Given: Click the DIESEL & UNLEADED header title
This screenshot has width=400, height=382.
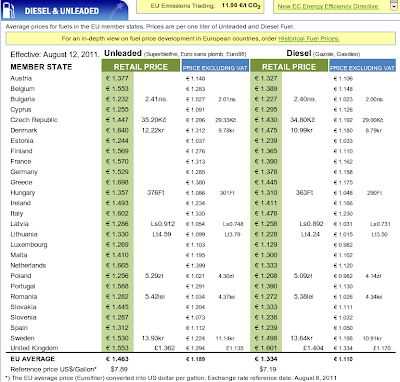Looking at the screenshot, I should point(62,11).
